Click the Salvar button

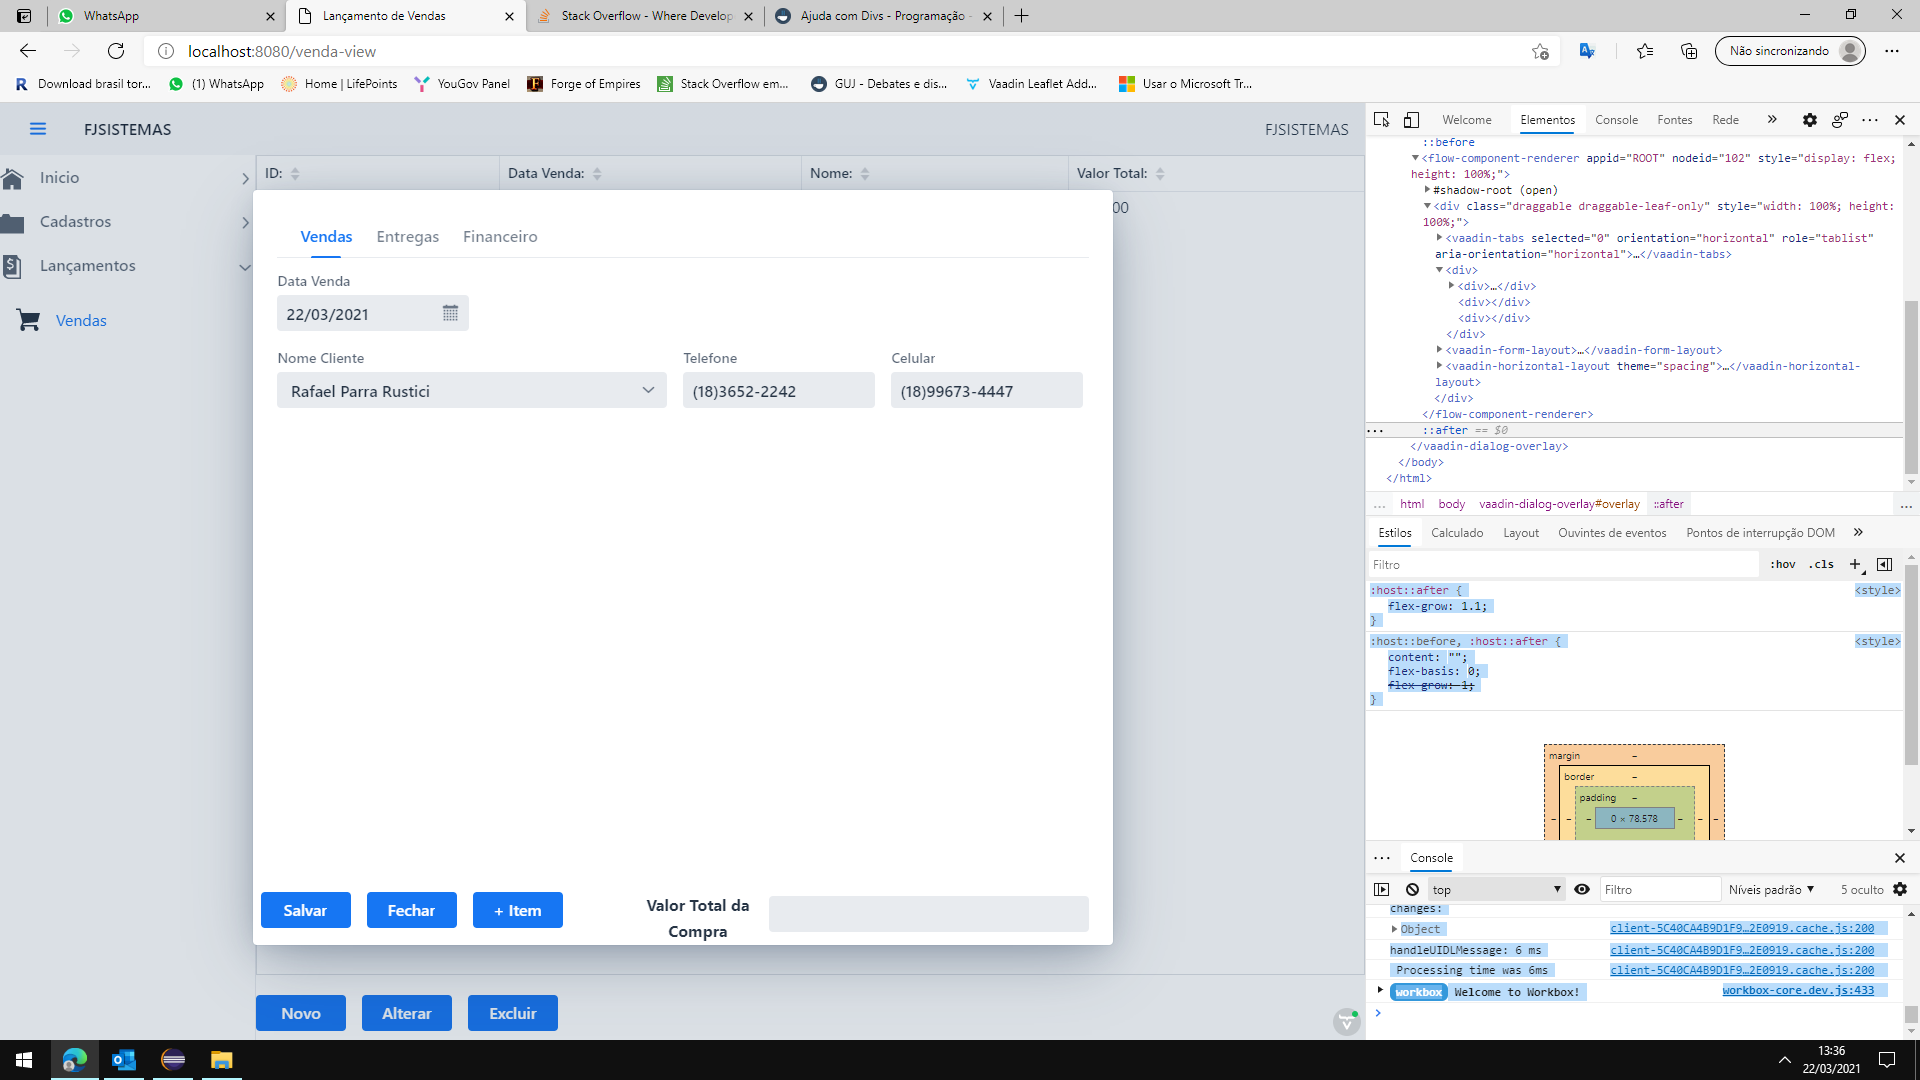(305, 910)
